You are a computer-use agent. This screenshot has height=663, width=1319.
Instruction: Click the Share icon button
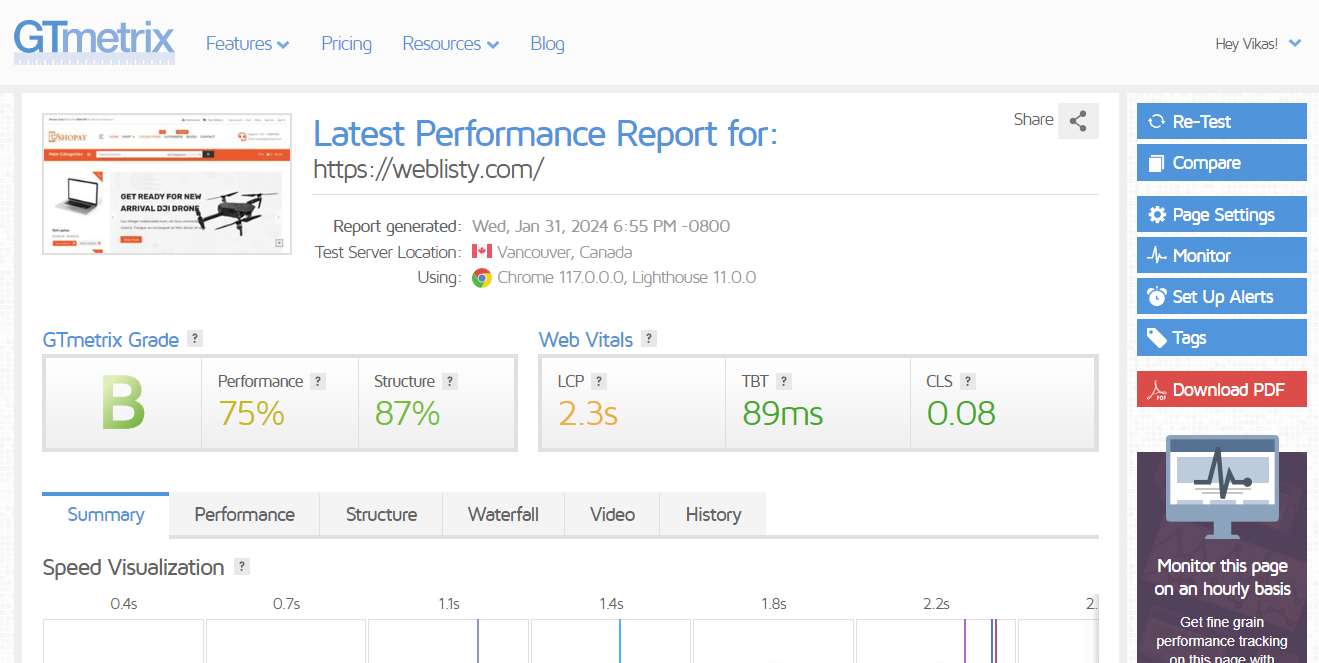pos(1078,121)
